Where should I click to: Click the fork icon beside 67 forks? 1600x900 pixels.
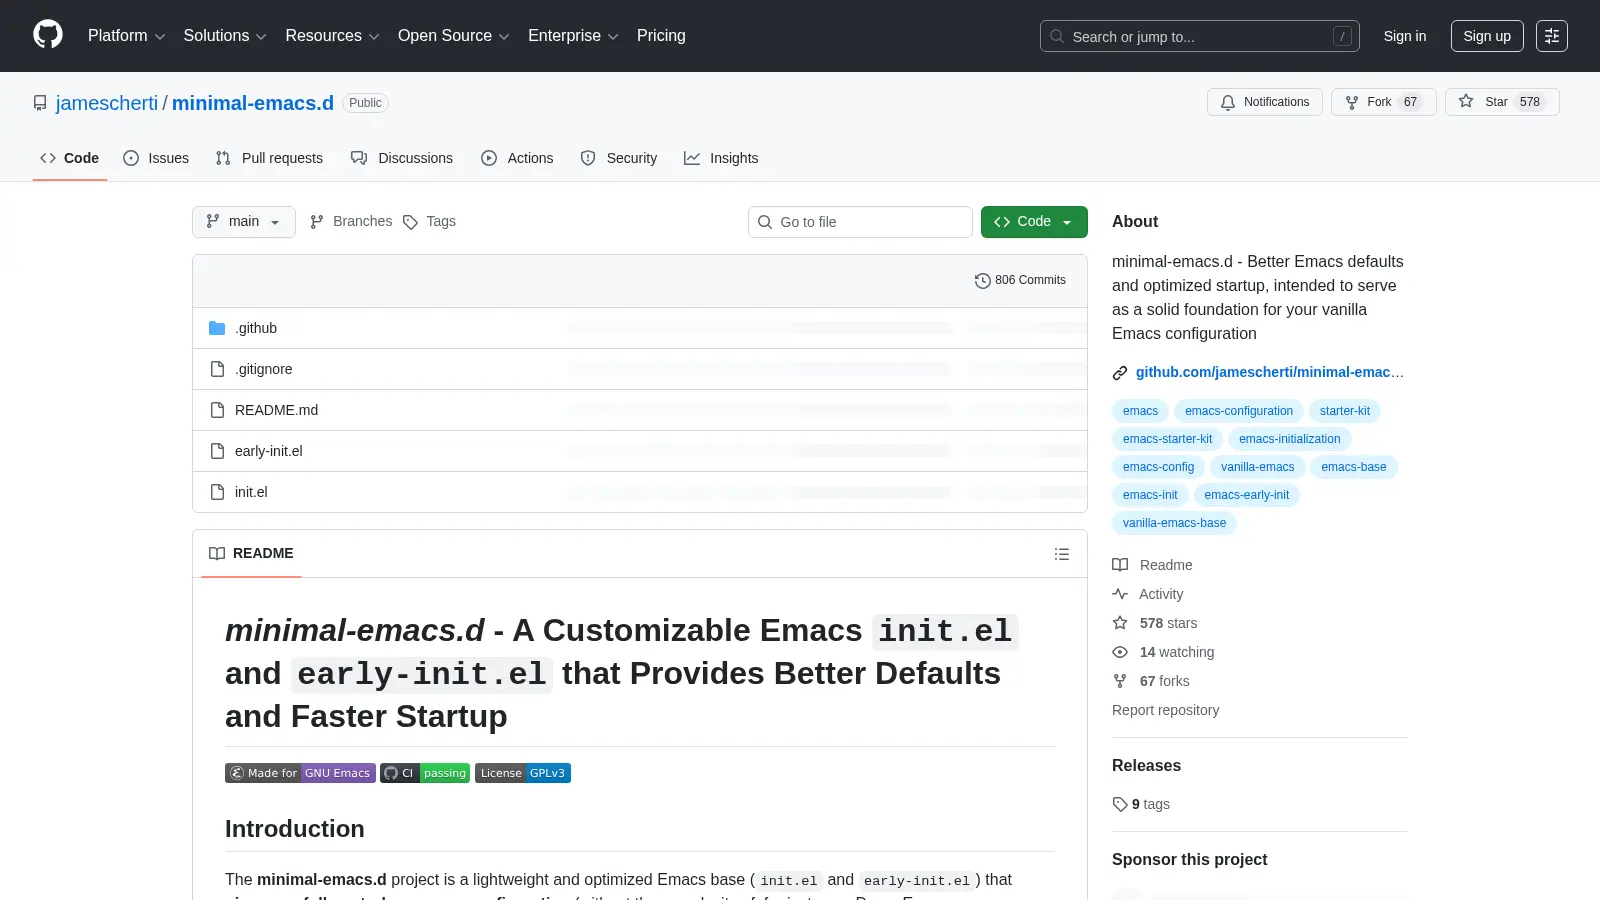tap(1120, 681)
